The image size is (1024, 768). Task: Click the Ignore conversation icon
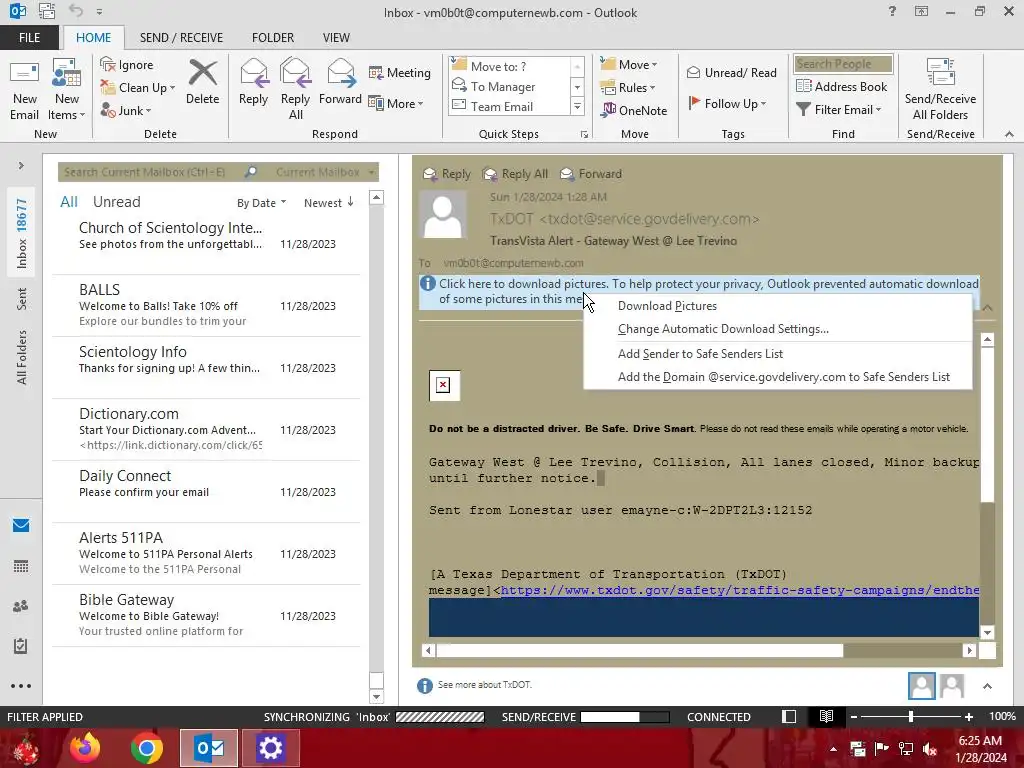tap(108, 64)
